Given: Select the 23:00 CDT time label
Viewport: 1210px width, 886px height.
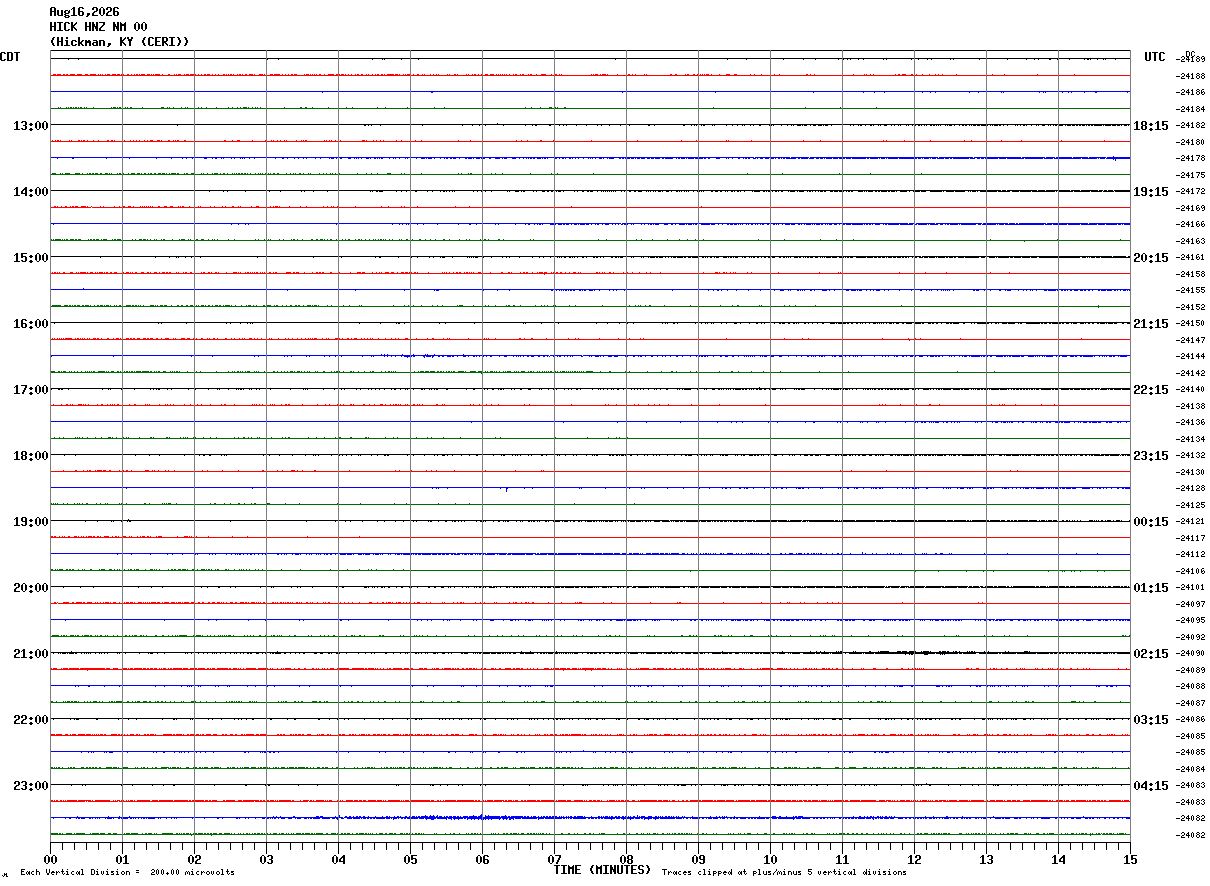Looking at the screenshot, I should [30, 785].
